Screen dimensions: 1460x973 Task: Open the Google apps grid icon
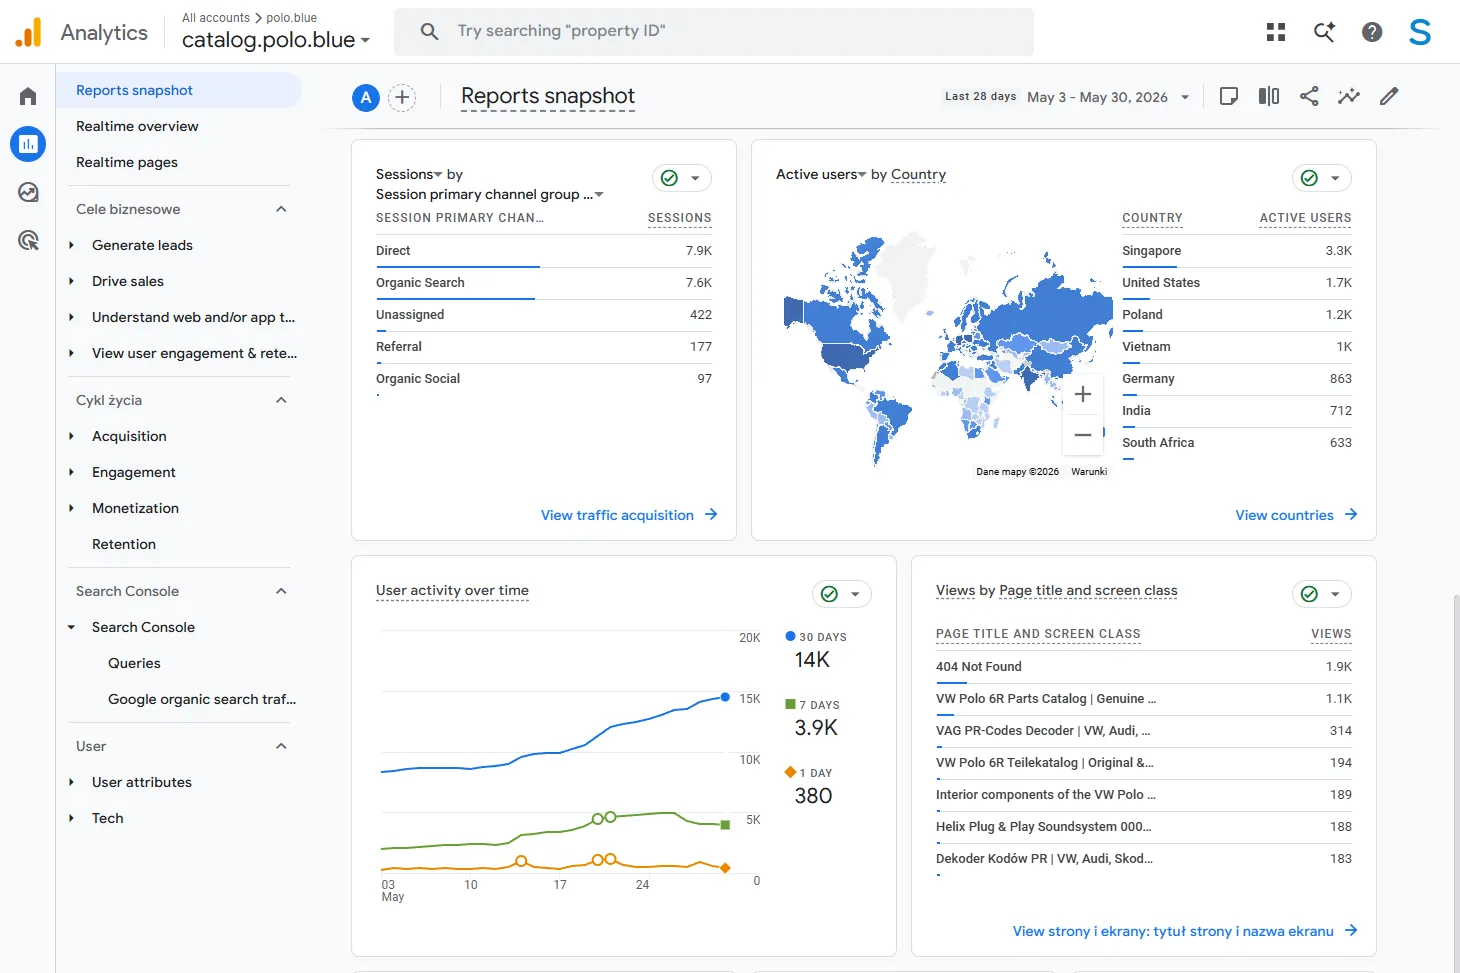[x=1276, y=32]
